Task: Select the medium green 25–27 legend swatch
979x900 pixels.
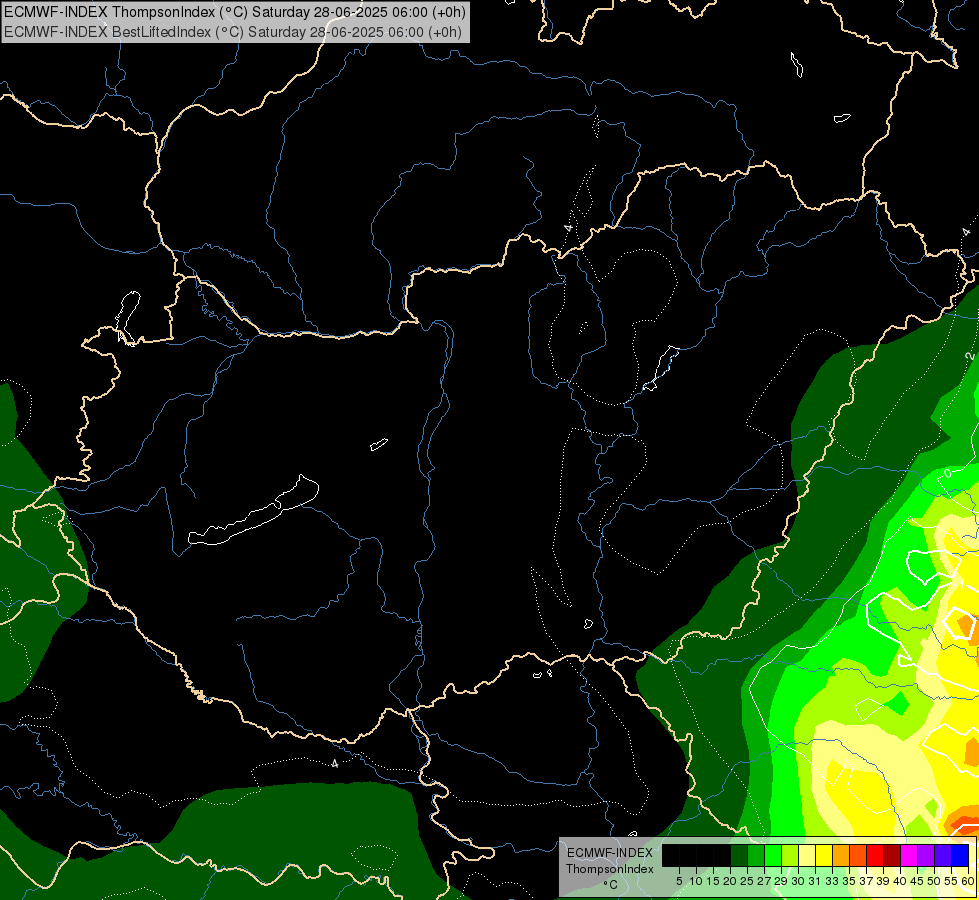Action: point(755,855)
